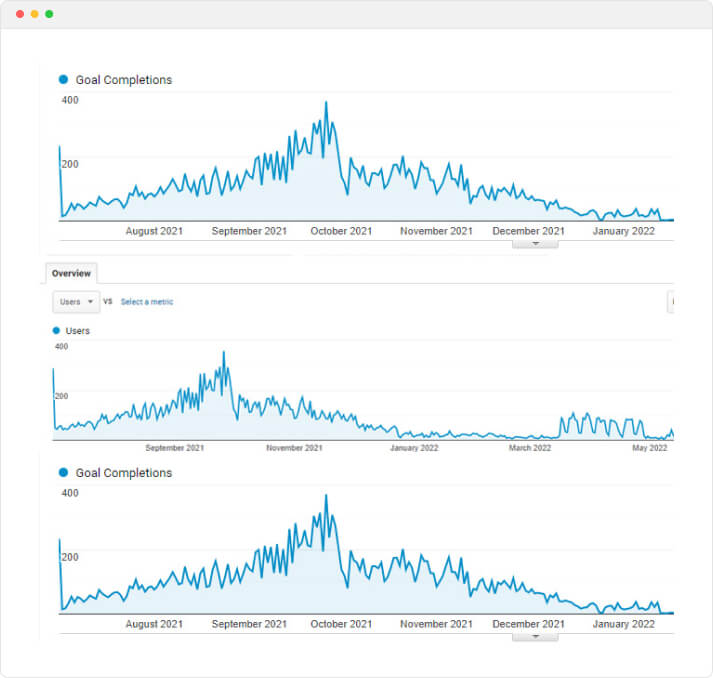Click the 'Select a metric' link

click(x=146, y=301)
